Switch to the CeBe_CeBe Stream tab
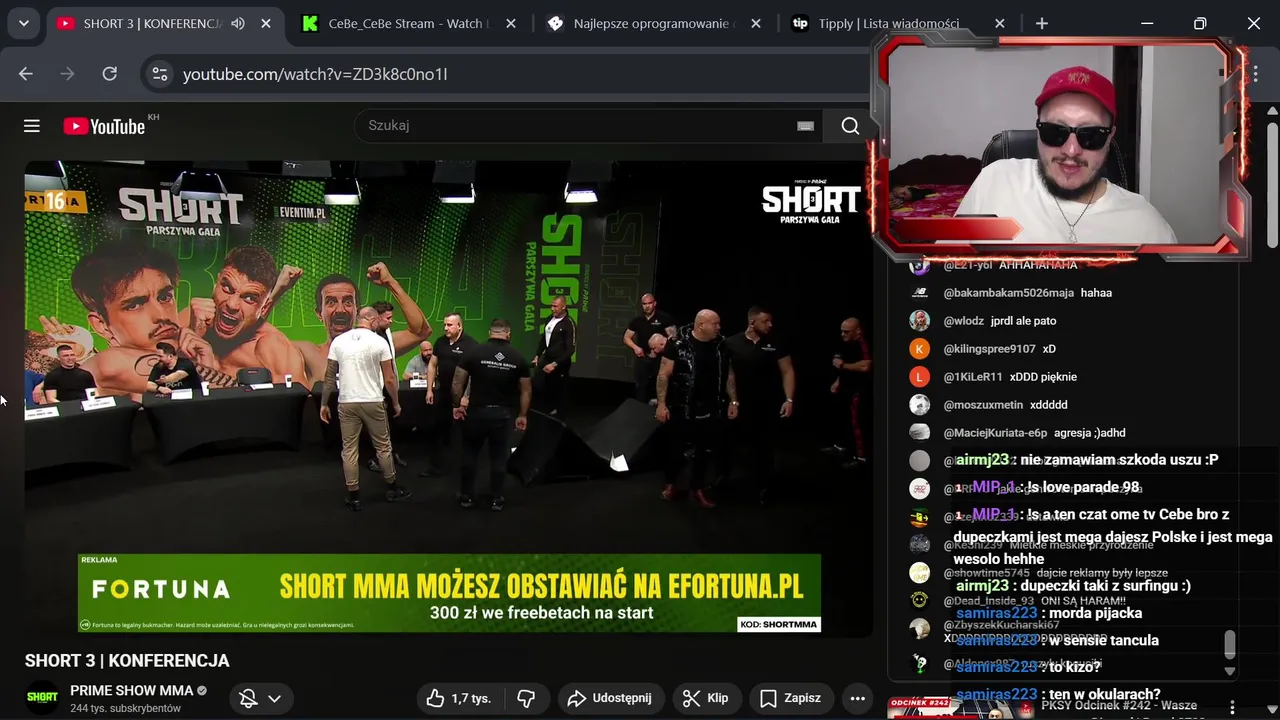The image size is (1280, 720). [x=408, y=23]
